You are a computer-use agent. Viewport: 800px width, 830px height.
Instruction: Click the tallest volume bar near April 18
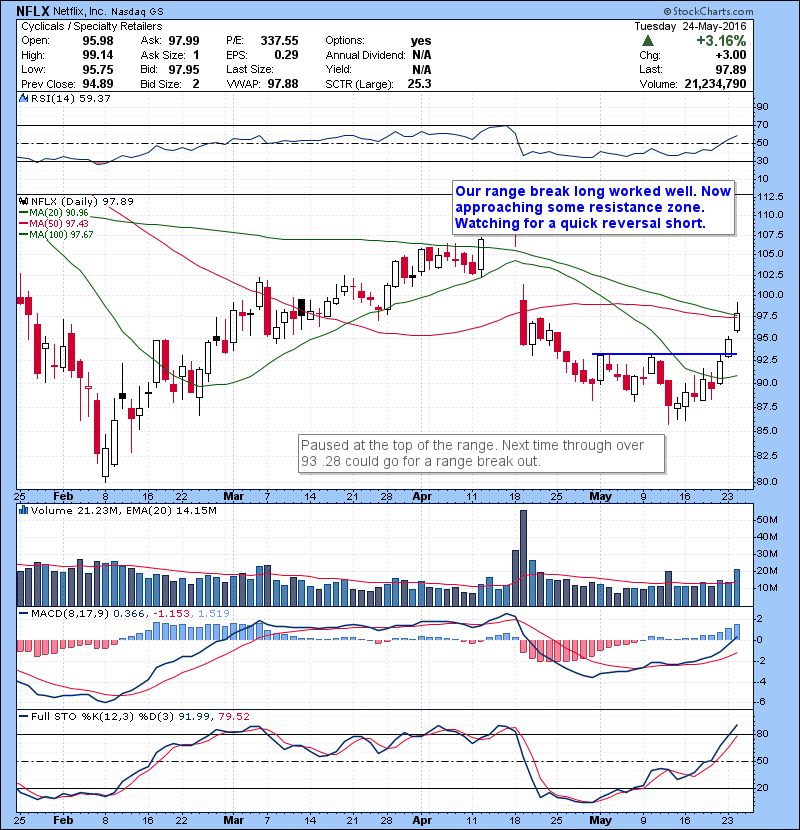click(523, 558)
